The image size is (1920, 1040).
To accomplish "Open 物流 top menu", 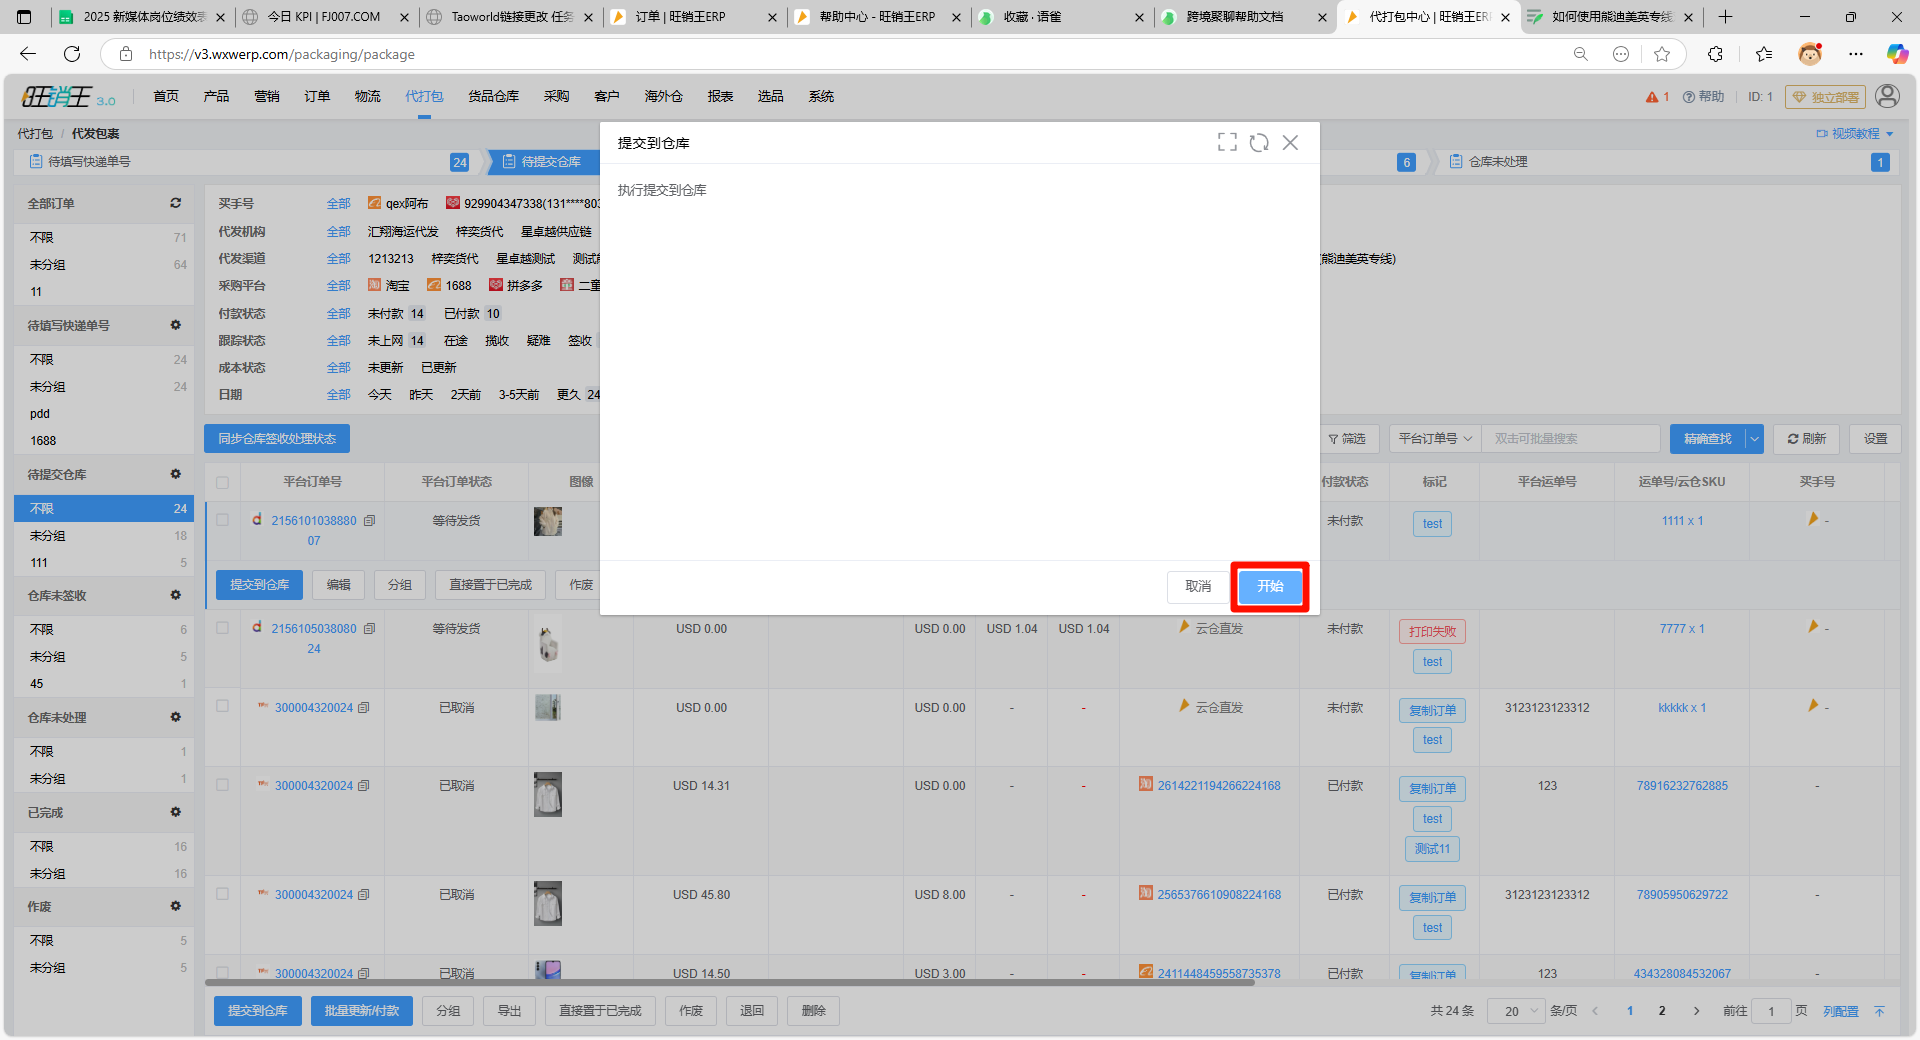I will click(x=367, y=96).
